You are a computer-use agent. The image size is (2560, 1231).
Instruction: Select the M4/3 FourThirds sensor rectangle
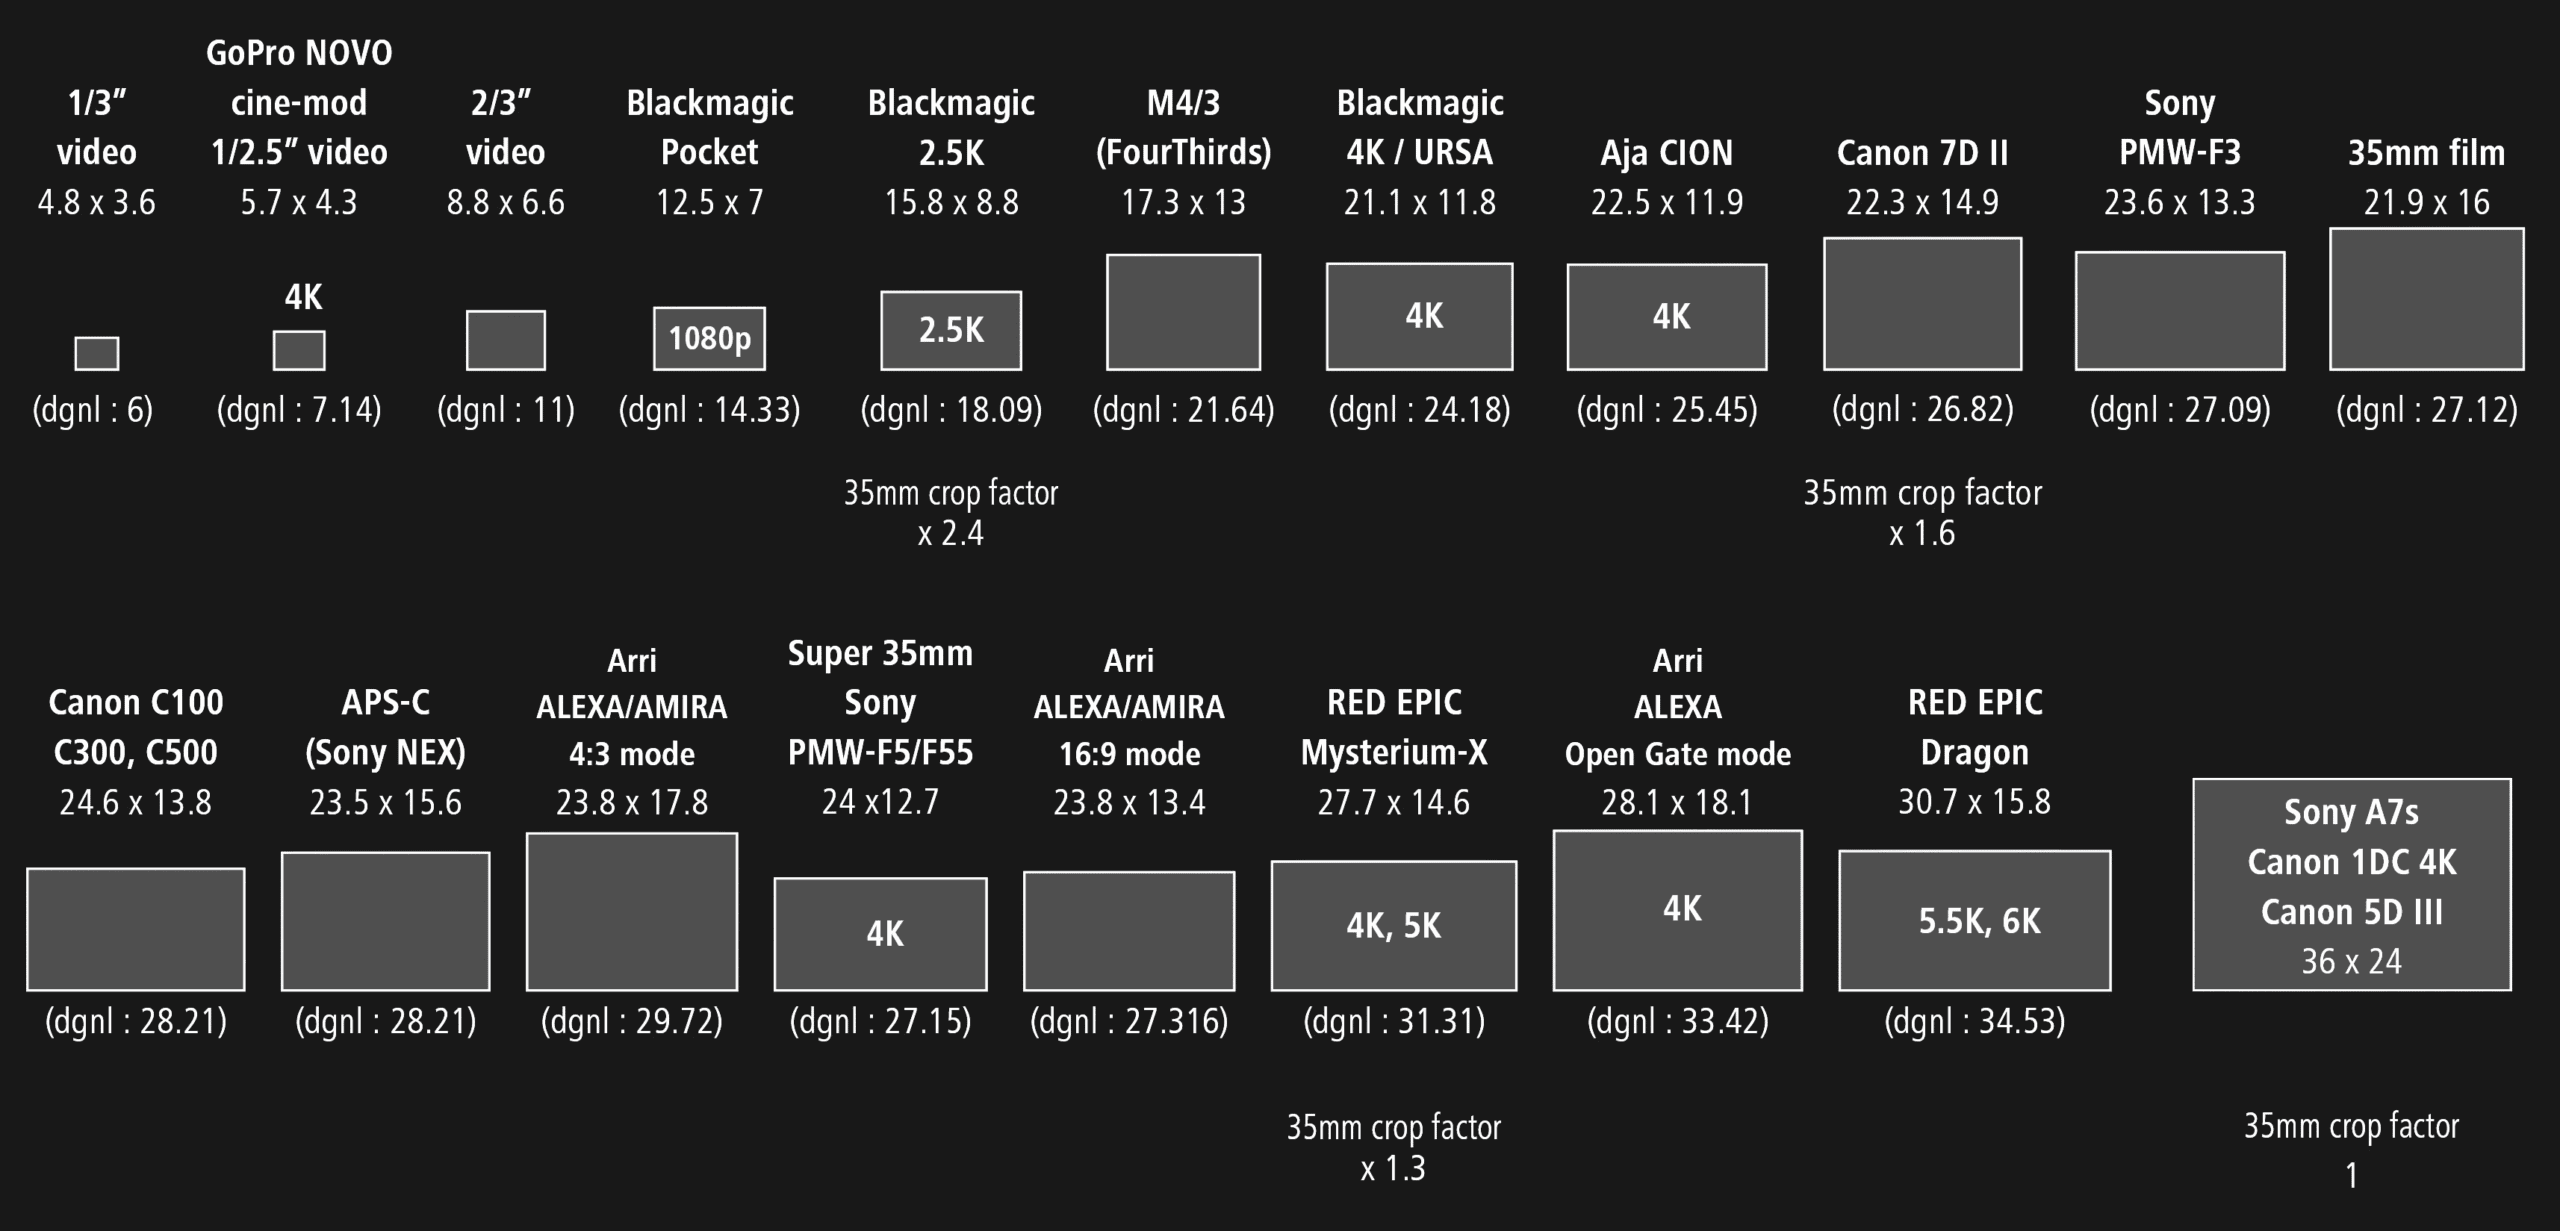pyautogui.click(x=1183, y=312)
